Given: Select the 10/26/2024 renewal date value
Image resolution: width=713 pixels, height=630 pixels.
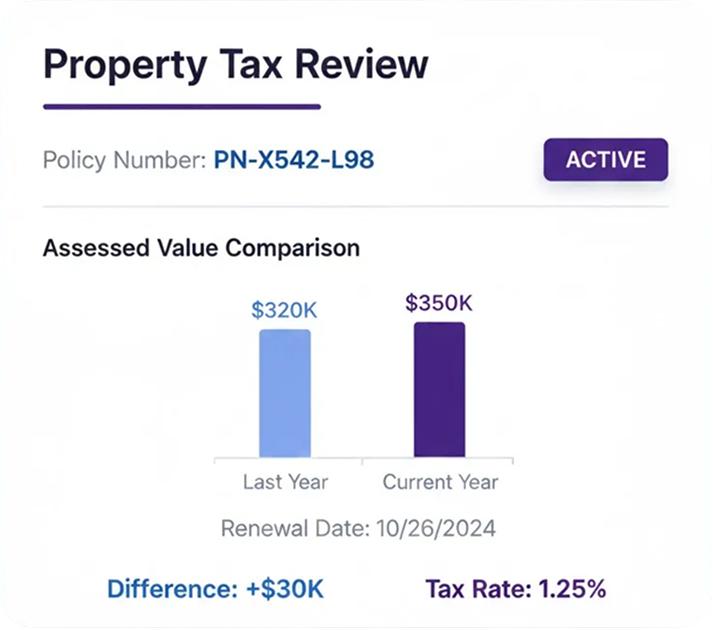Looking at the screenshot, I should tap(434, 528).
